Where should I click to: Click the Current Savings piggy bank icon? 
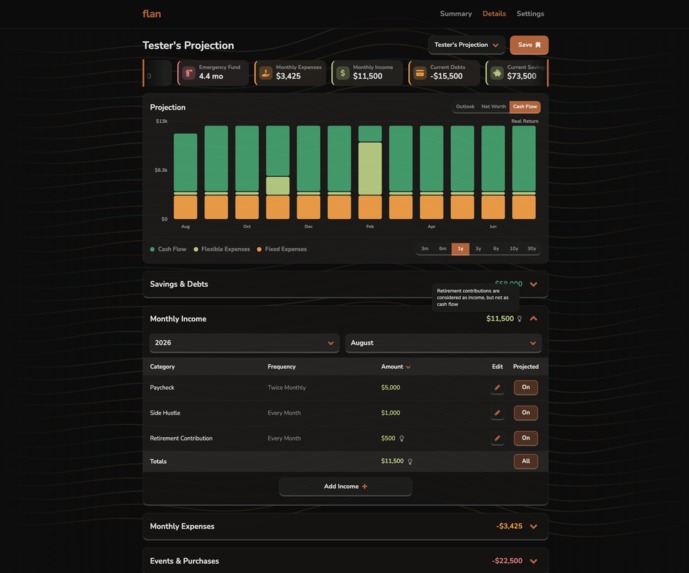pyautogui.click(x=497, y=73)
